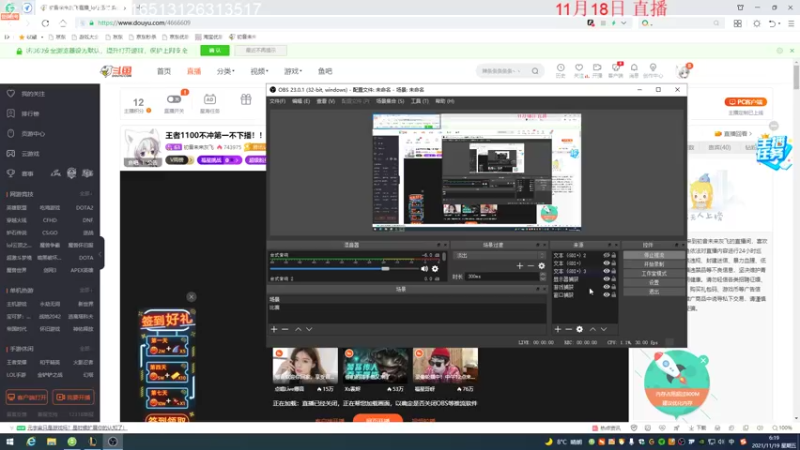Open browser address bar dropdown chevron

coord(623,23)
